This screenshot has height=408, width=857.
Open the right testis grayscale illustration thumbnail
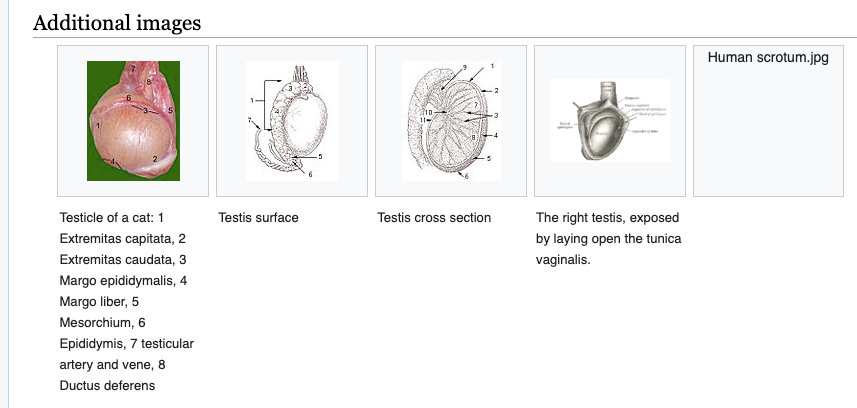pos(610,120)
